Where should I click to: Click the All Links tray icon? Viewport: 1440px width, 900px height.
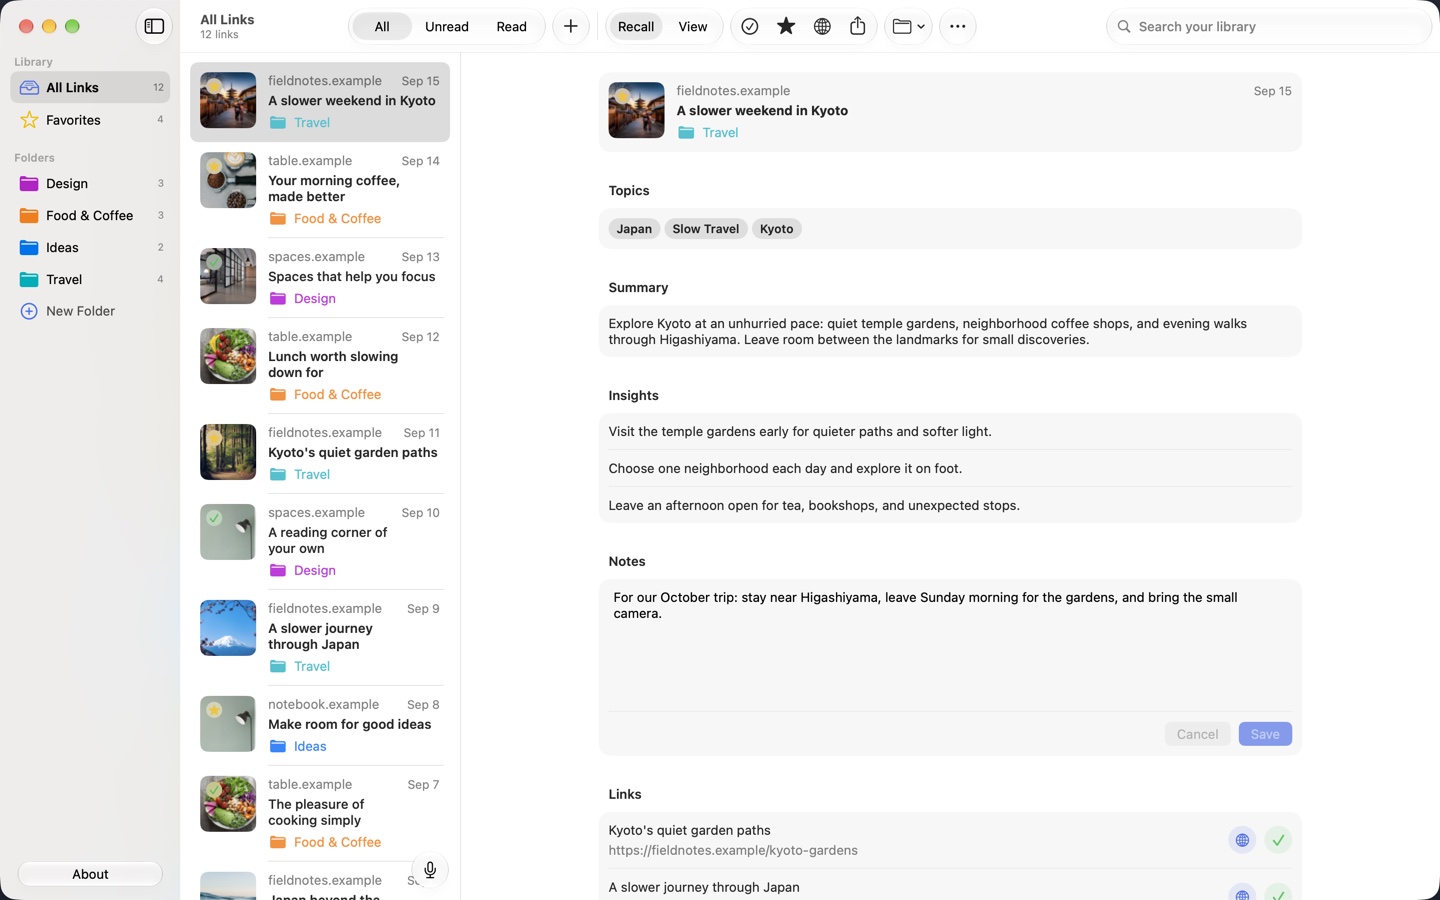click(29, 88)
